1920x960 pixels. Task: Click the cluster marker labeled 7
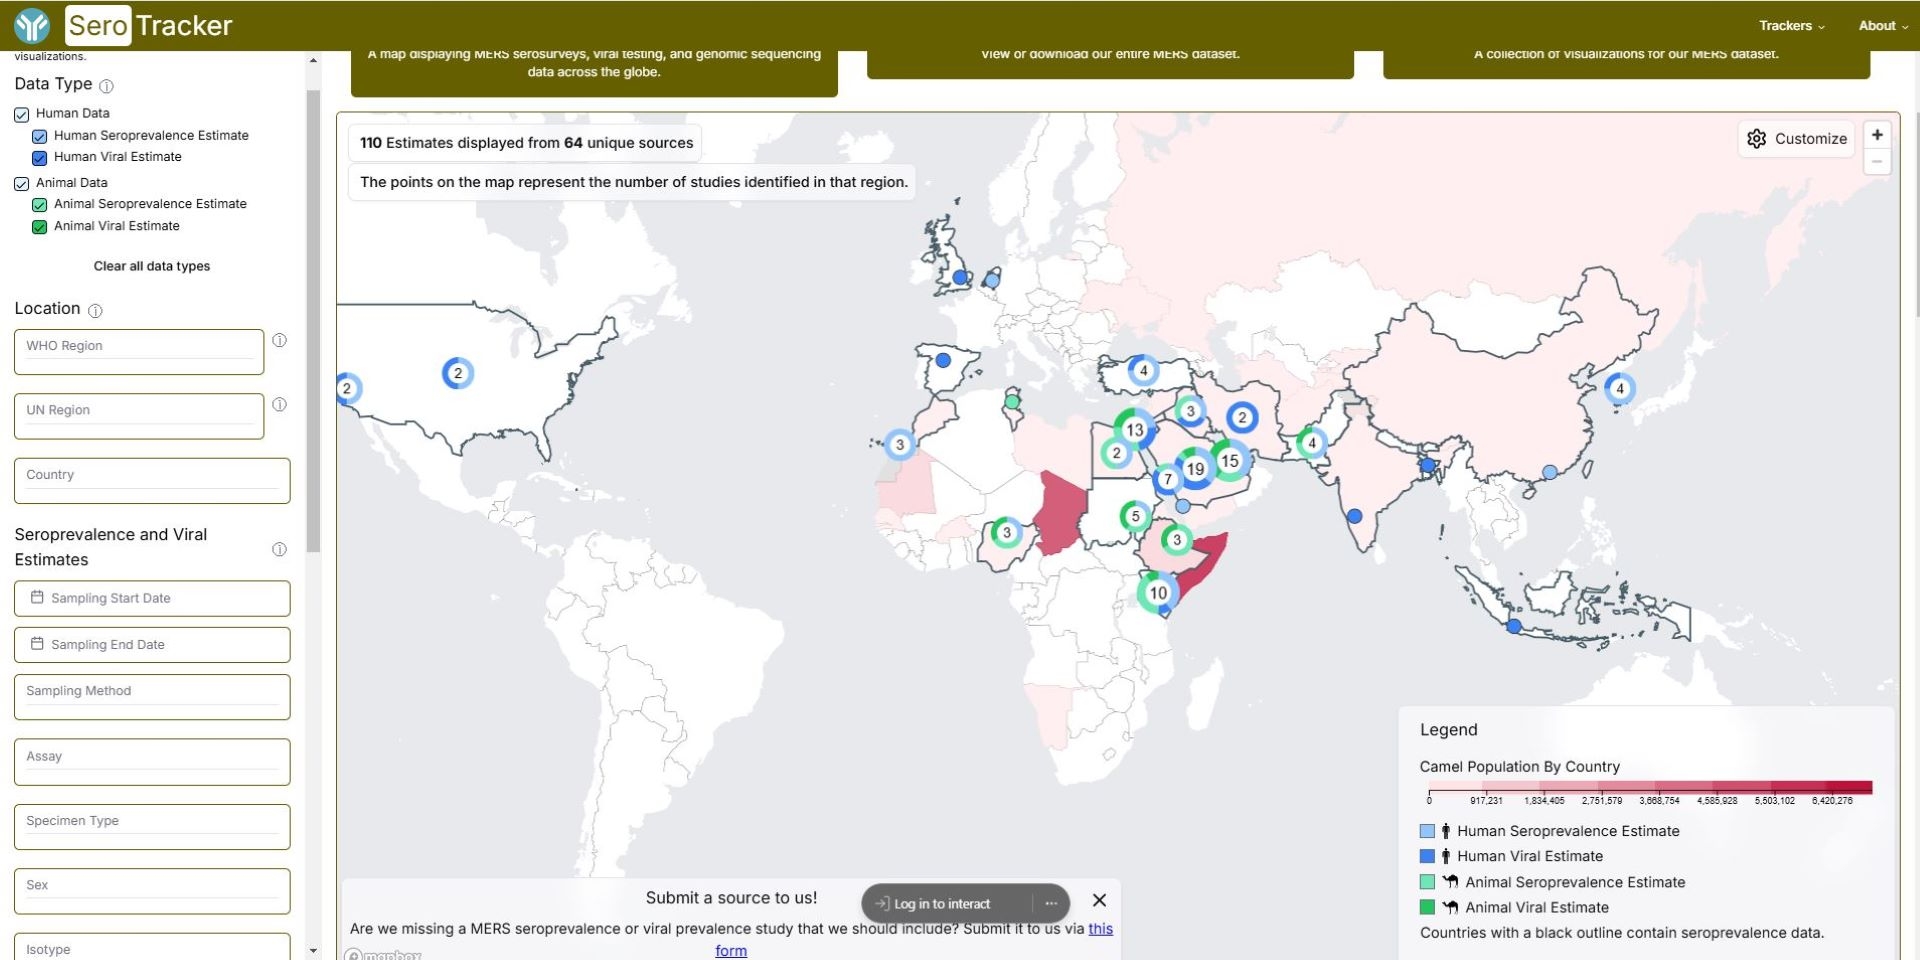1167,479
